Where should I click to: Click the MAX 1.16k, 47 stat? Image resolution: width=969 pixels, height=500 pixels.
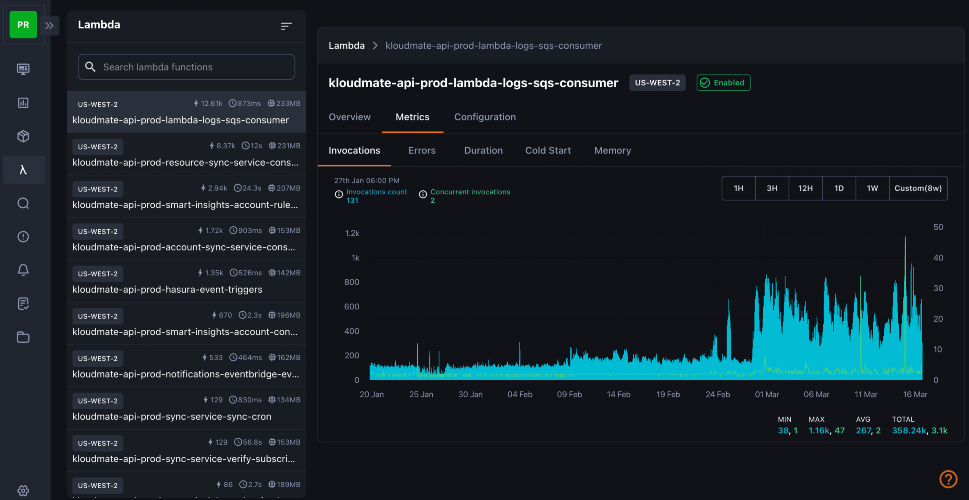coord(826,425)
